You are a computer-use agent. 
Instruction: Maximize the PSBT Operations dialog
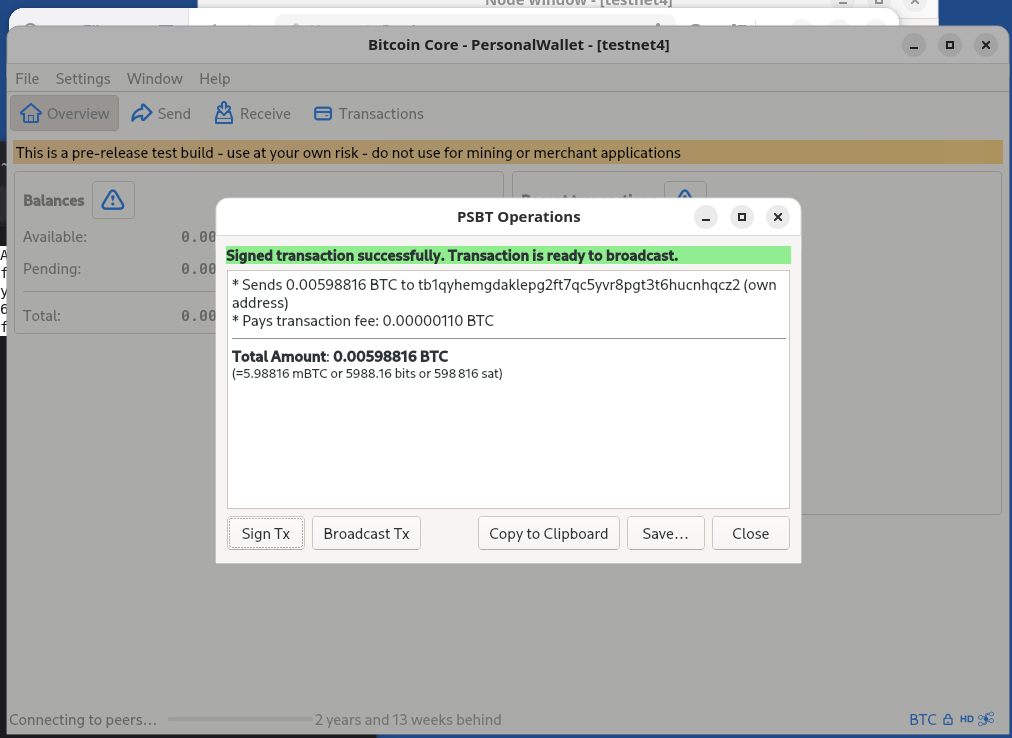click(742, 217)
